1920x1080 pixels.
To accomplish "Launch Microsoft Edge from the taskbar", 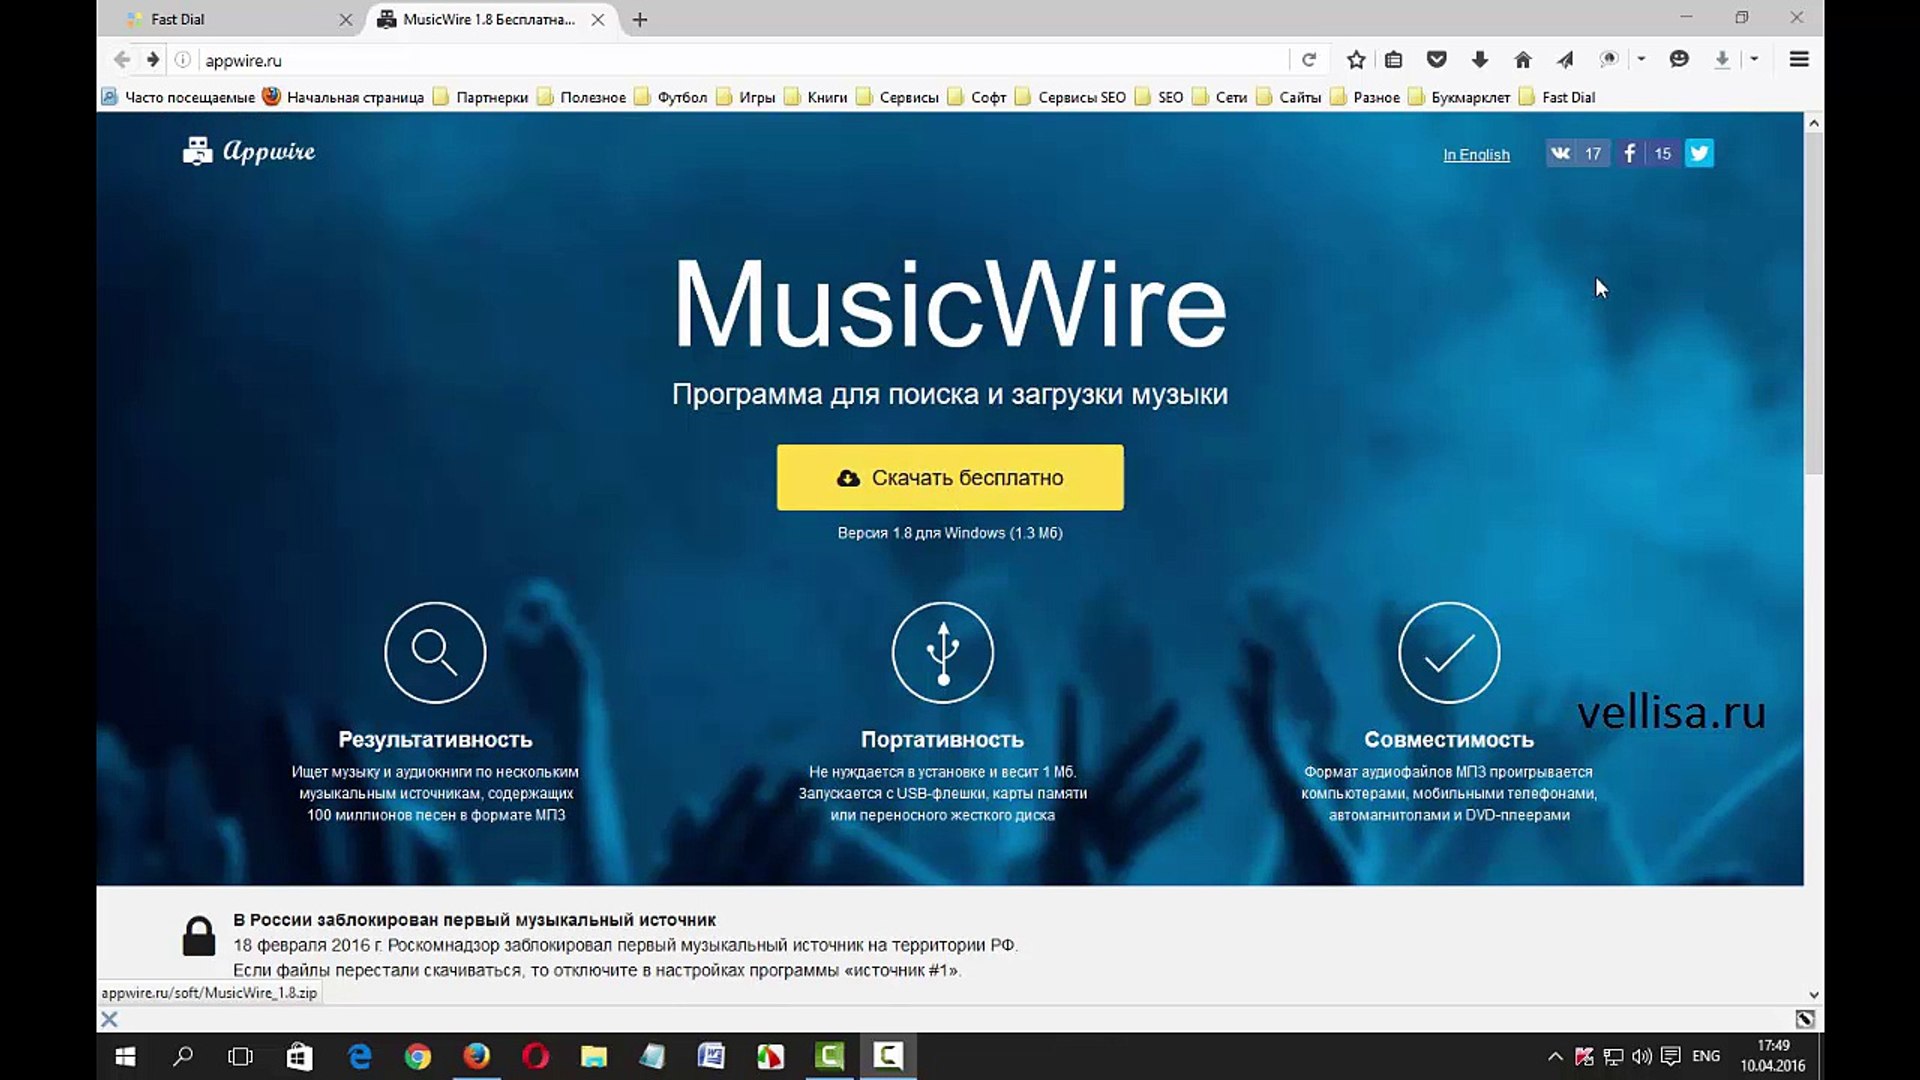I will point(359,1056).
